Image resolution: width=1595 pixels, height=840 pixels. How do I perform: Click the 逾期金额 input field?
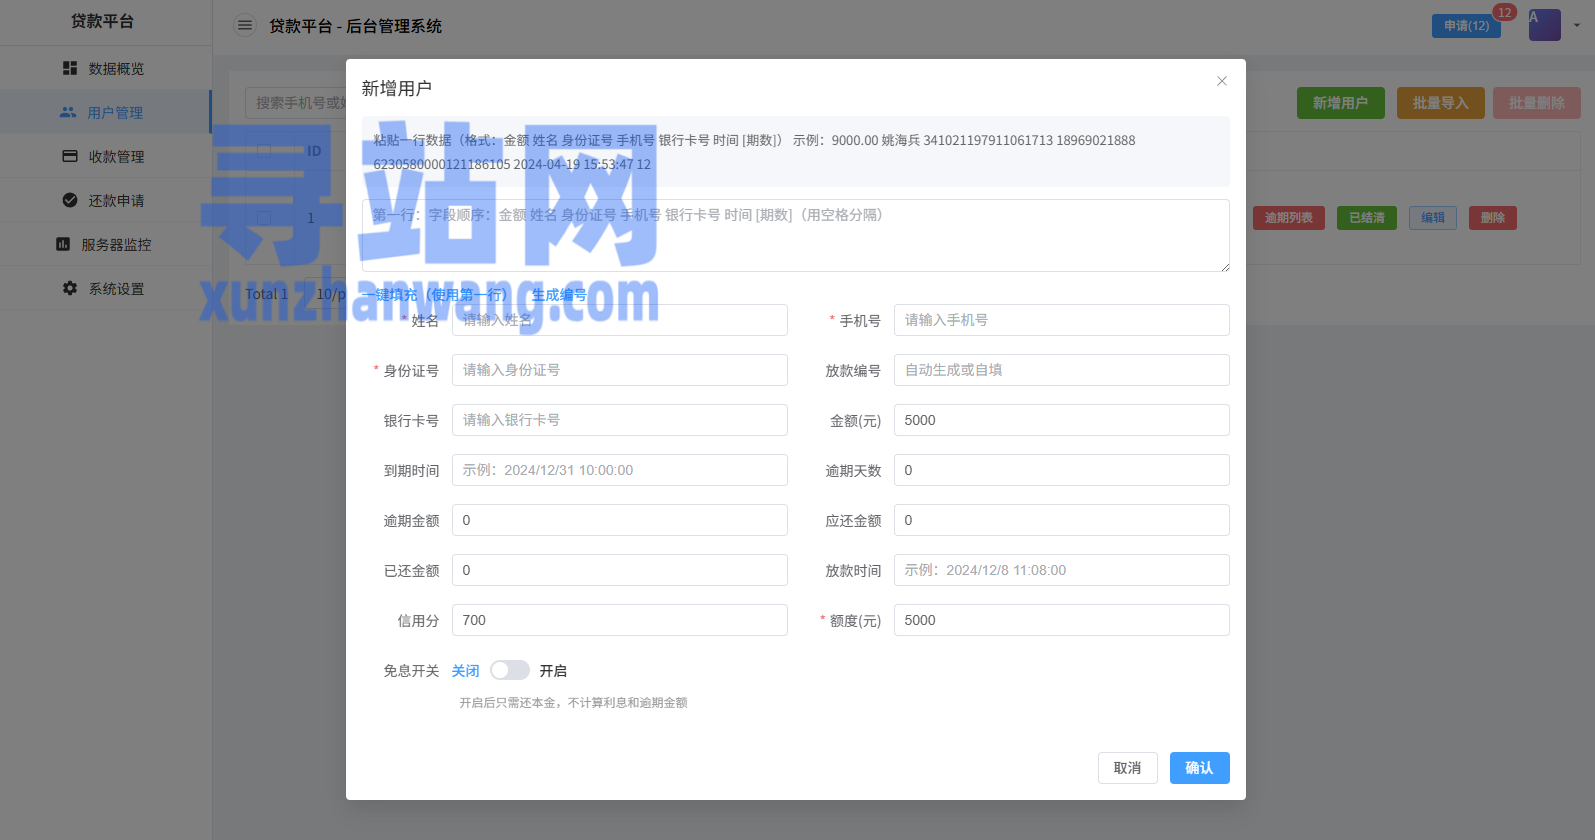tap(620, 520)
